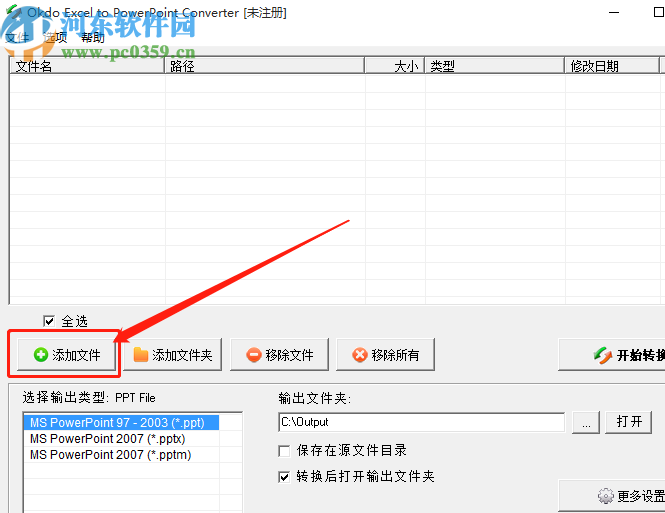The image size is (665, 513).
Task: Click the 移除文件 button
Action: click(x=279, y=354)
